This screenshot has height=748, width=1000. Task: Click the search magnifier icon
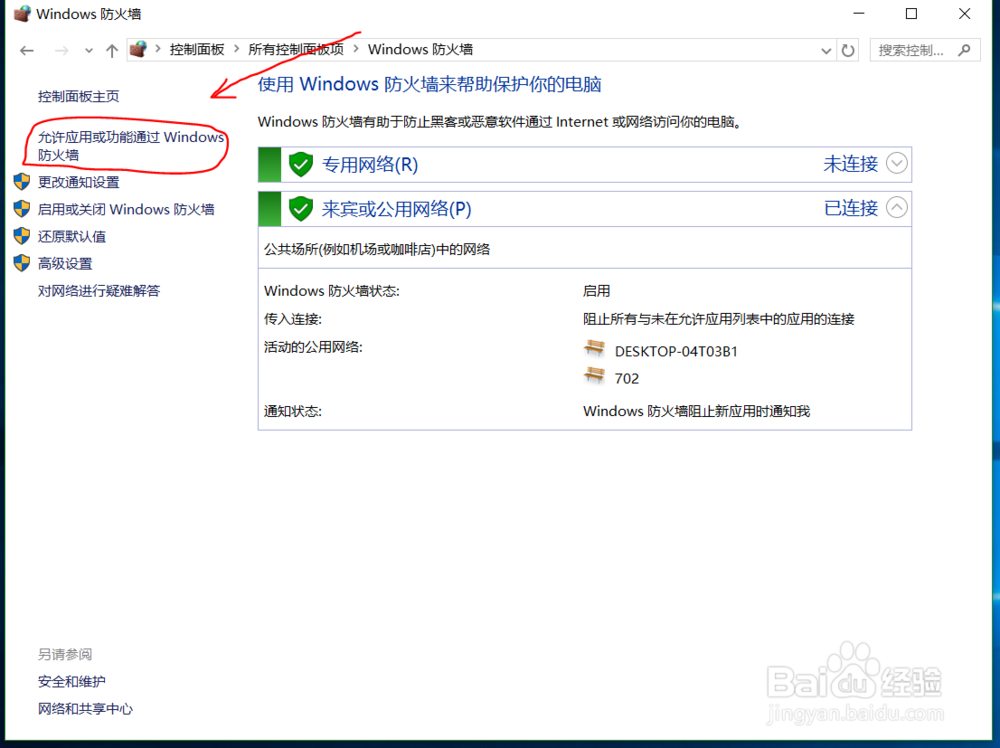click(x=964, y=50)
